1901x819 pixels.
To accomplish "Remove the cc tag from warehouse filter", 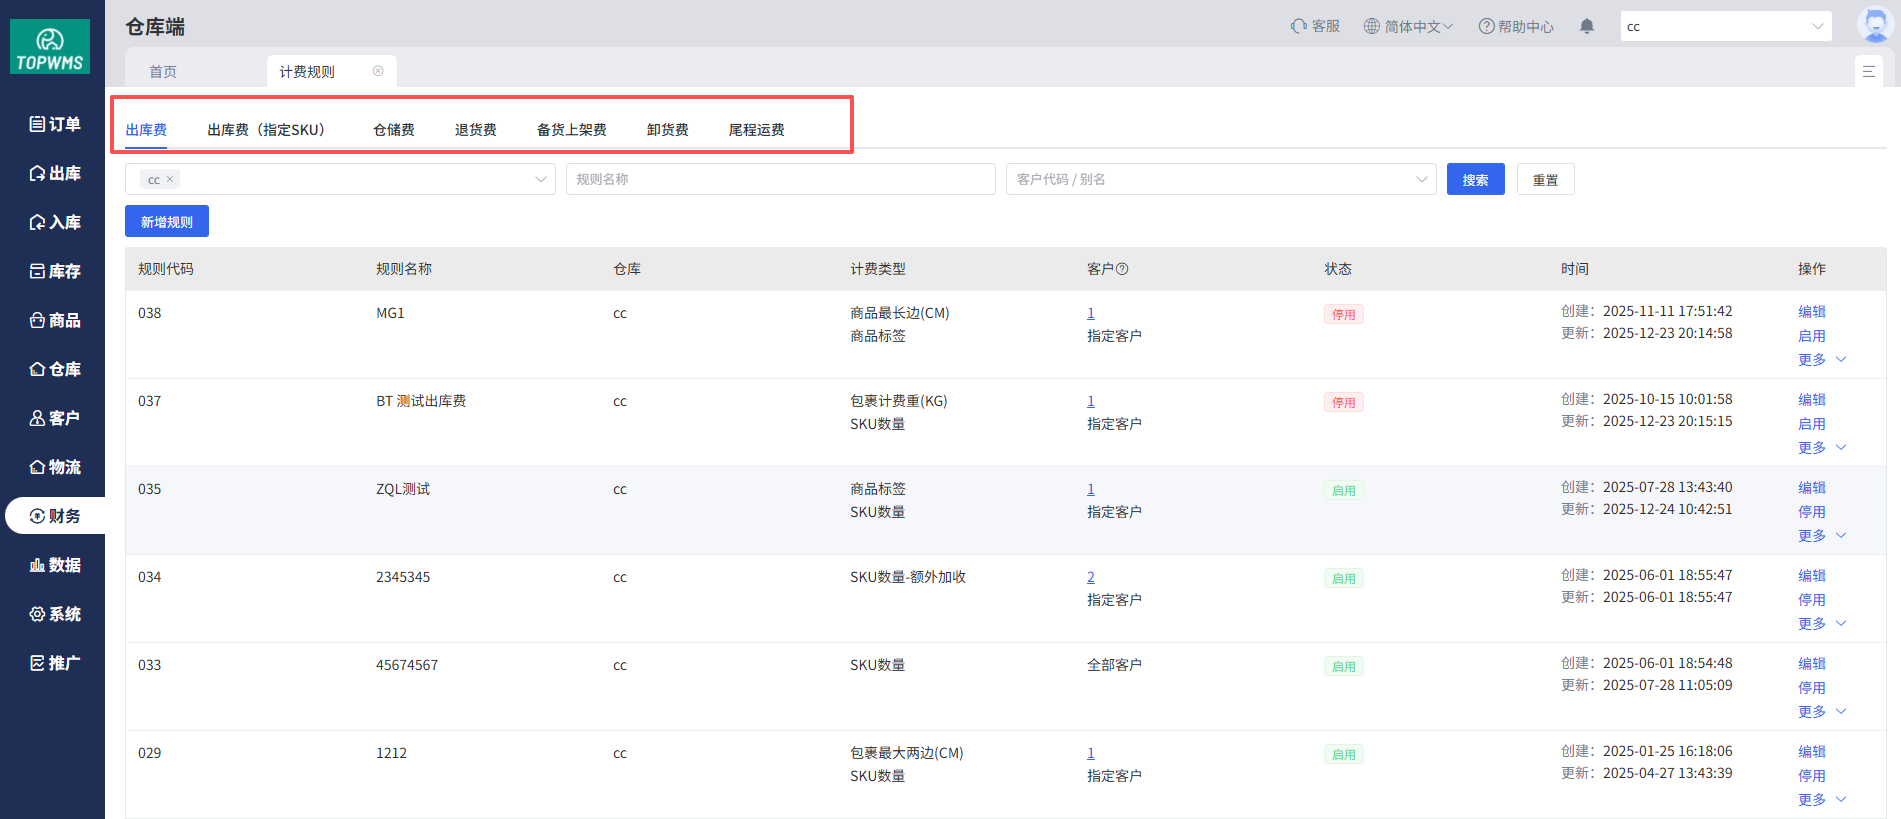I will pos(170,179).
